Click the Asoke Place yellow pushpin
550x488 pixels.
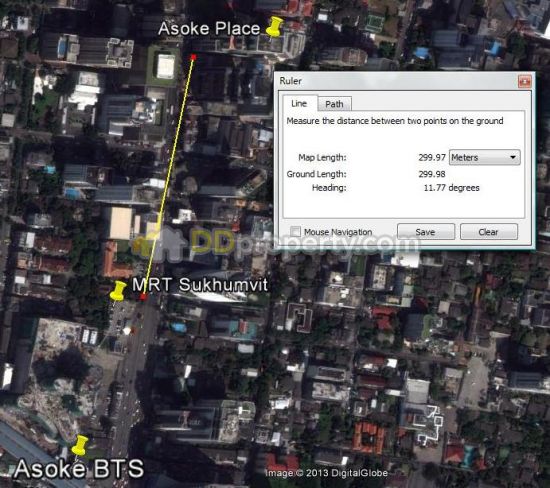[x=275, y=27]
